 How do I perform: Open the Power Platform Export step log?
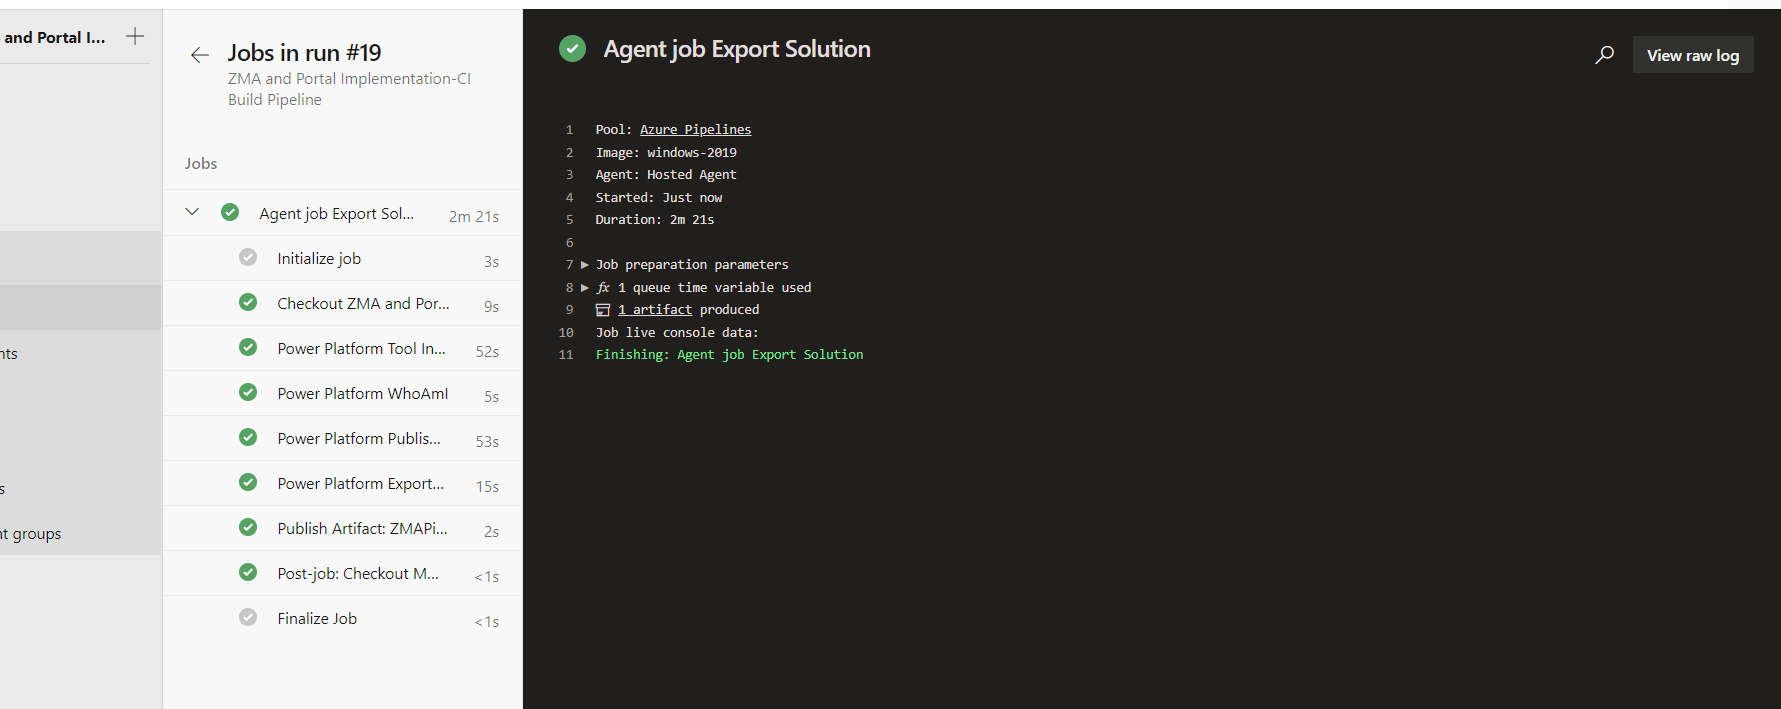(360, 484)
